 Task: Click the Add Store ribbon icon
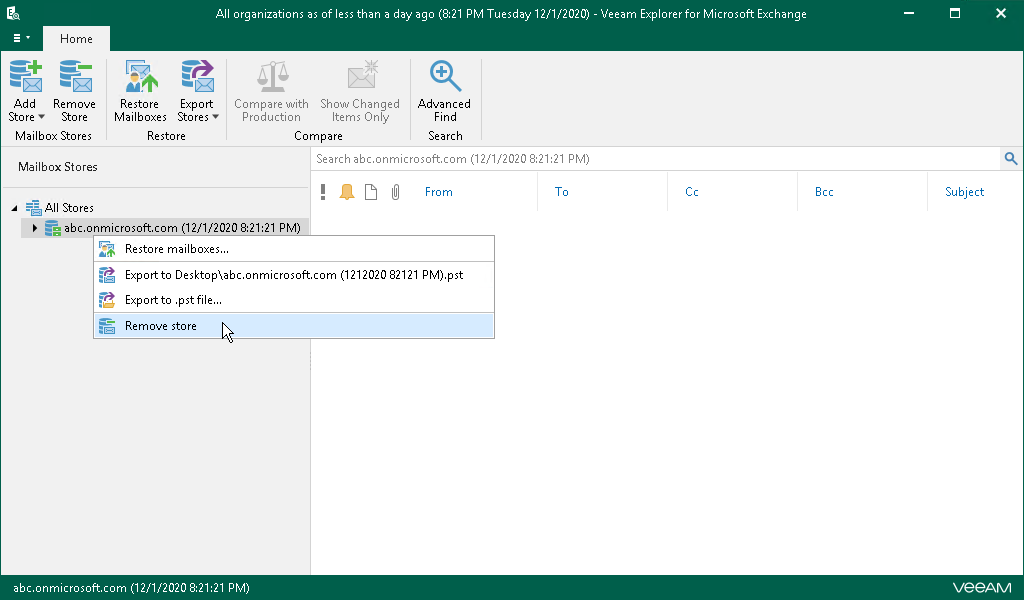(x=25, y=76)
